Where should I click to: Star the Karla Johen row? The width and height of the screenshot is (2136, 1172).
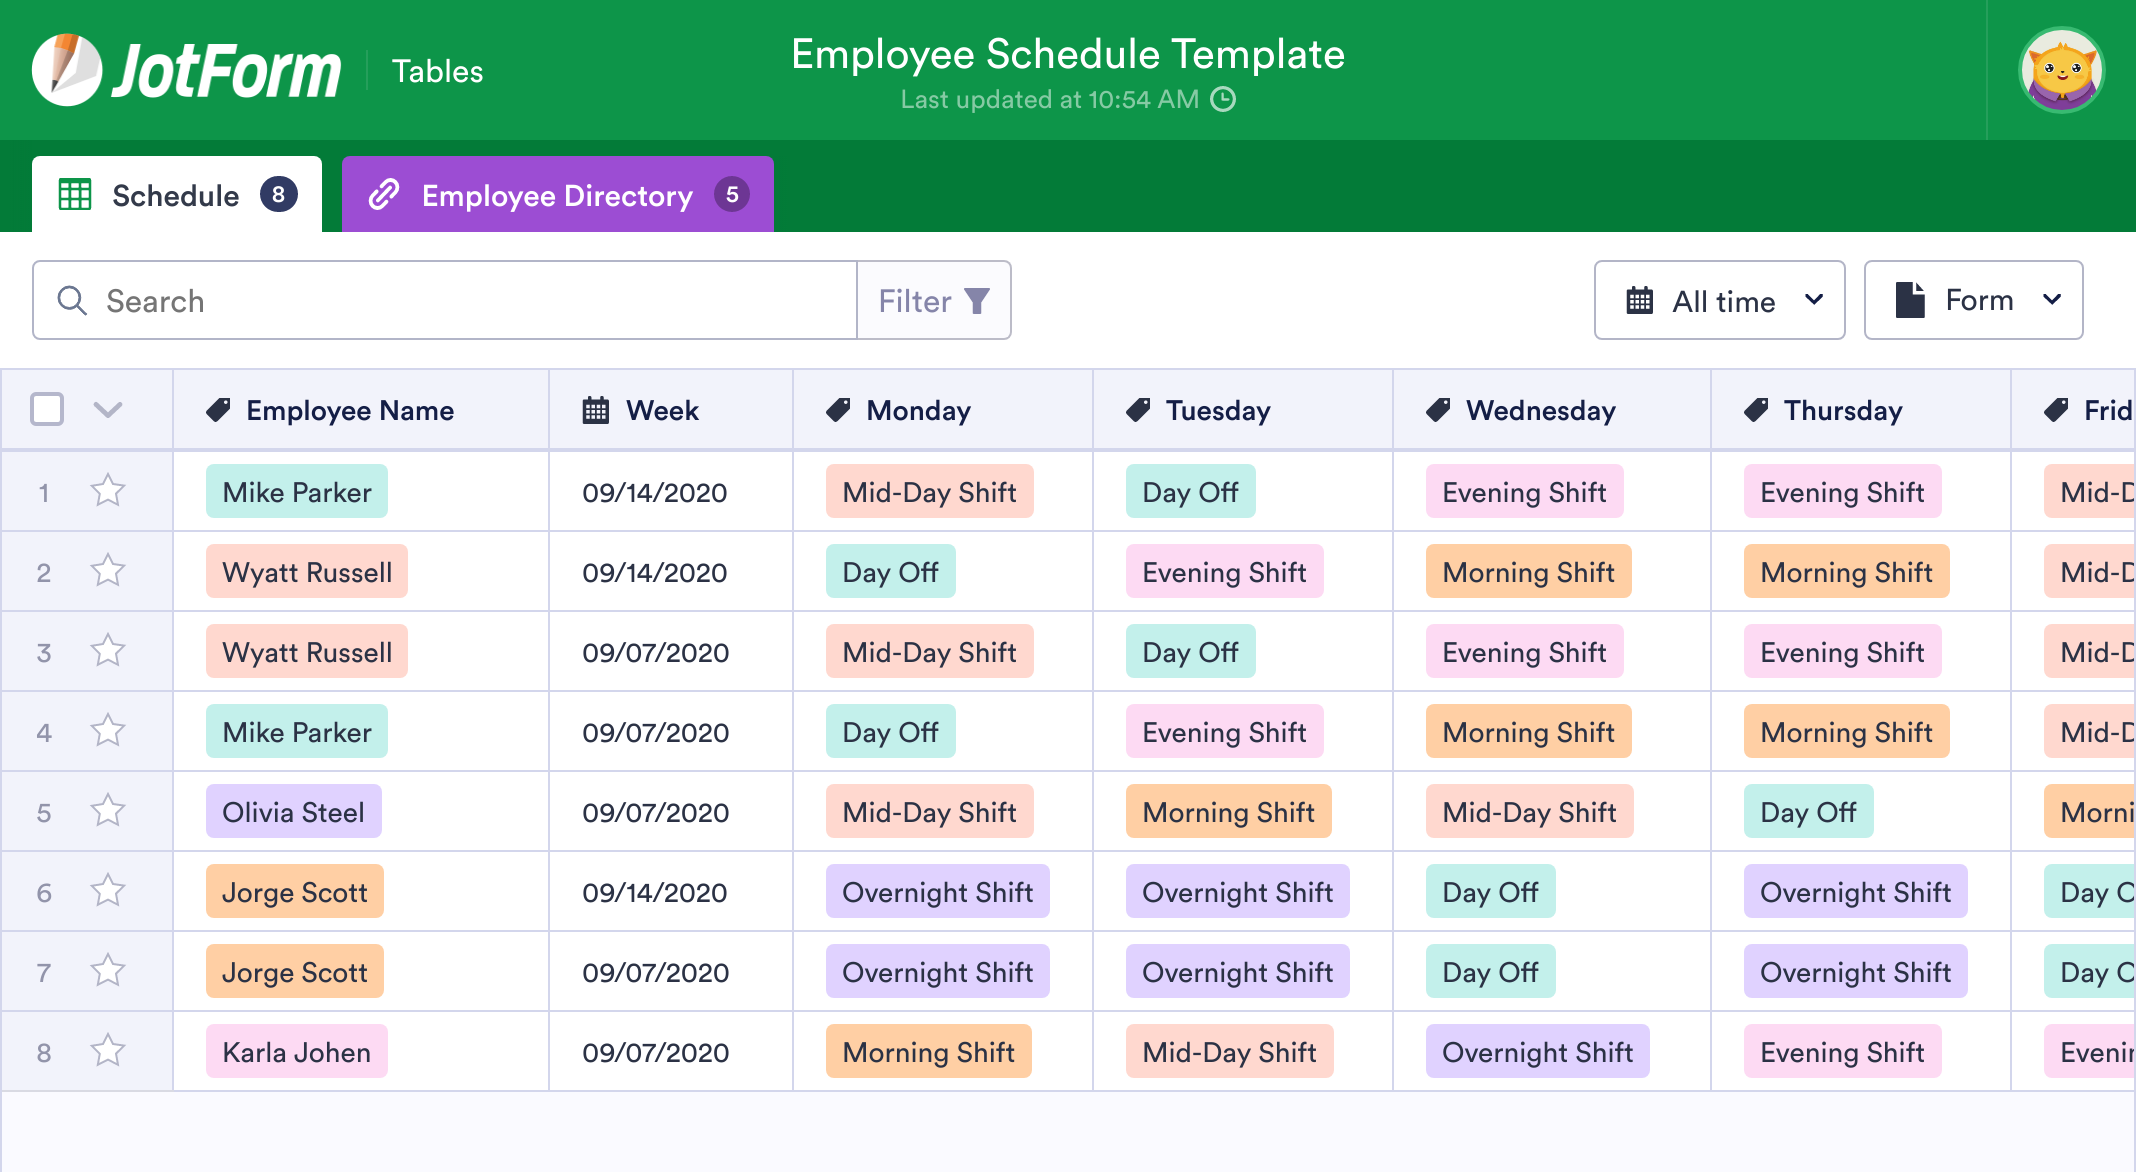pos(107,1051)
